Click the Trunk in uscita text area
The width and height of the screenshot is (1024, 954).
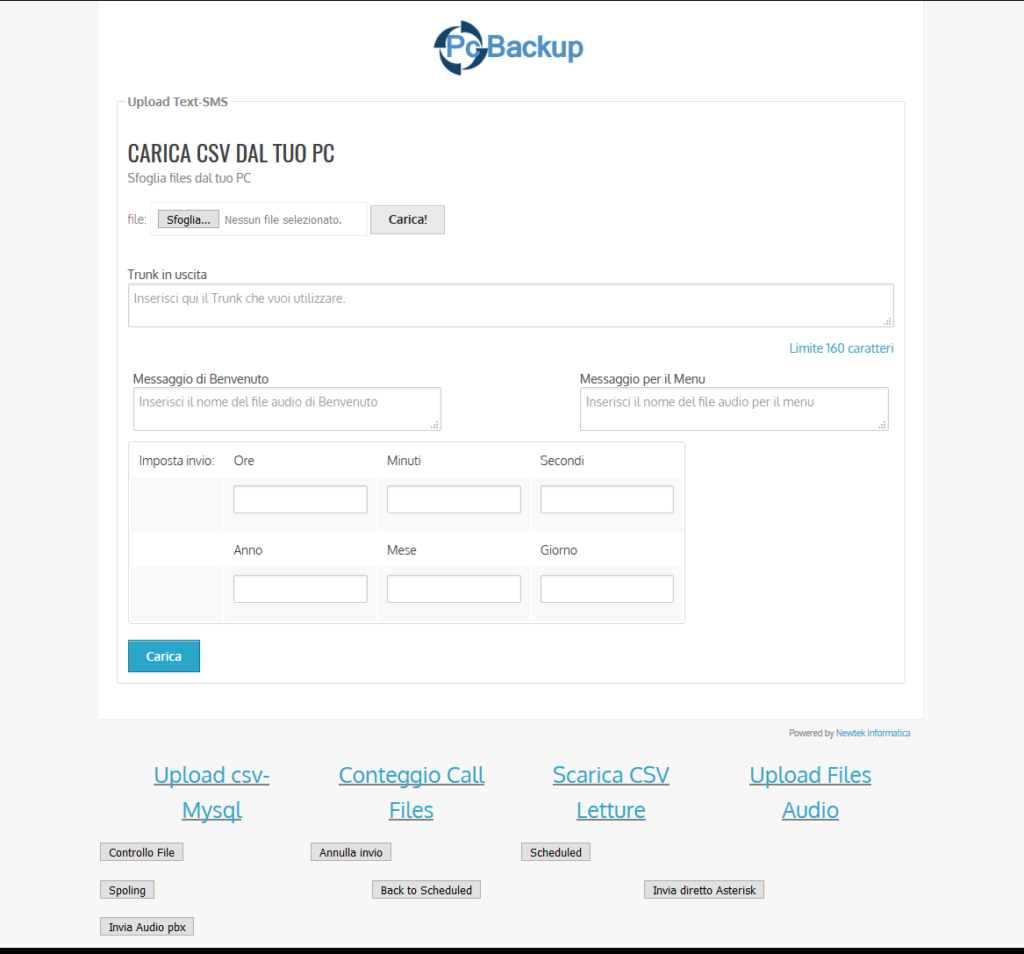pyautogui.click(x=510, y=304)
